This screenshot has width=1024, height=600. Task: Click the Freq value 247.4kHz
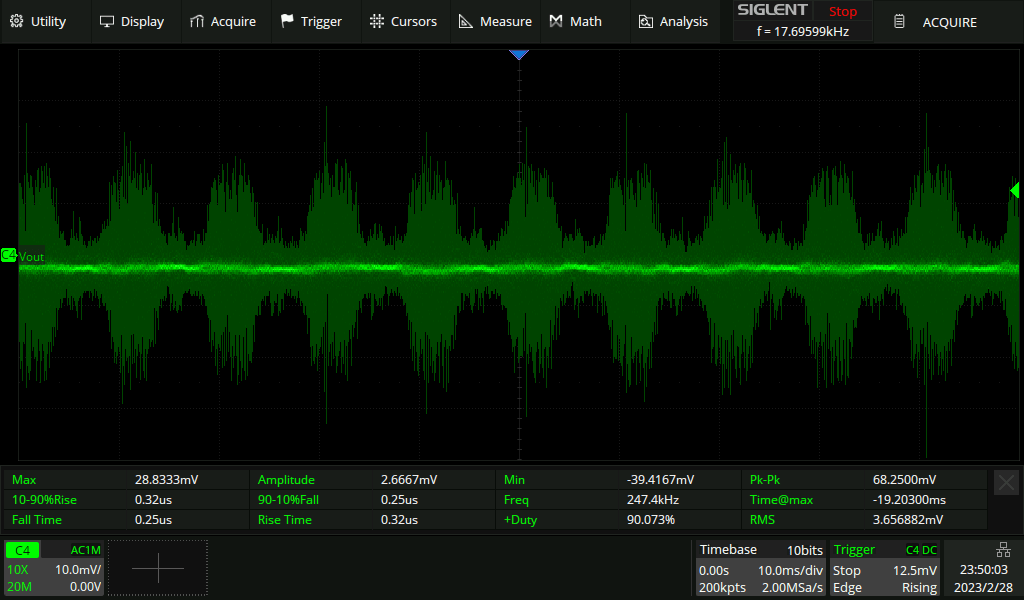coord(652,499)
